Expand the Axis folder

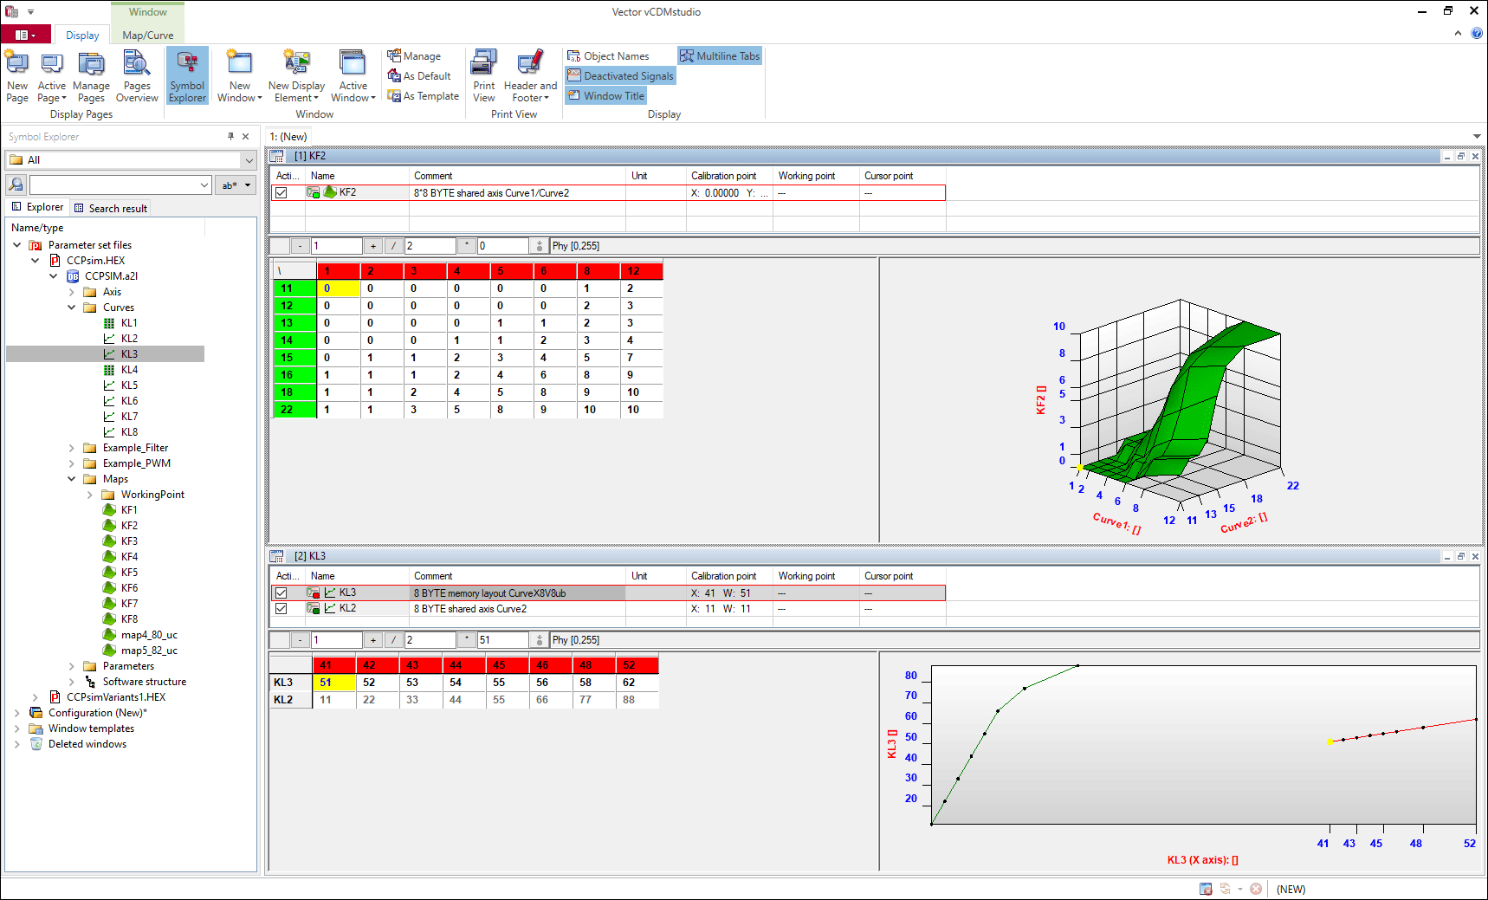(x=71, y=292)
